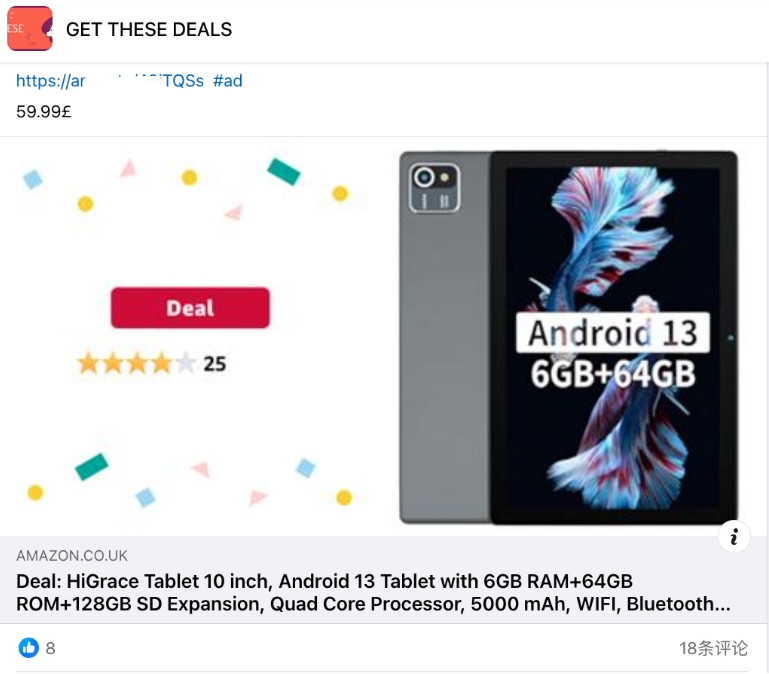Screen dimensions: 769x674
Task: Click the rating count 25
Action: [215, 364]
